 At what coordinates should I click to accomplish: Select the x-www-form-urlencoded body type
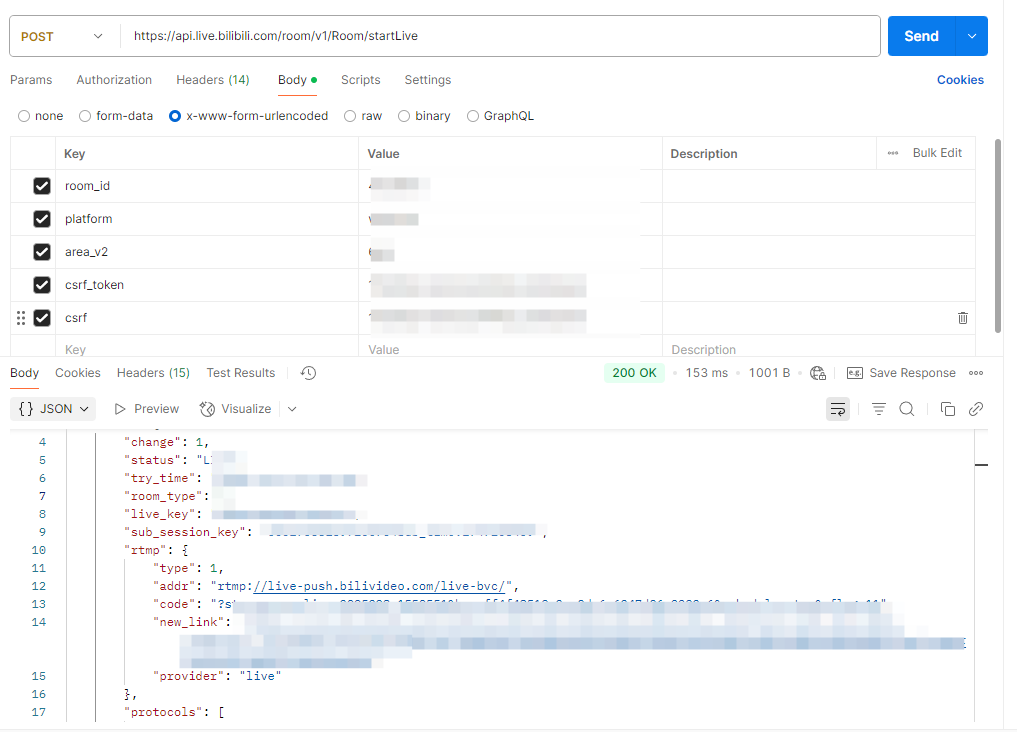click(174, 116)
